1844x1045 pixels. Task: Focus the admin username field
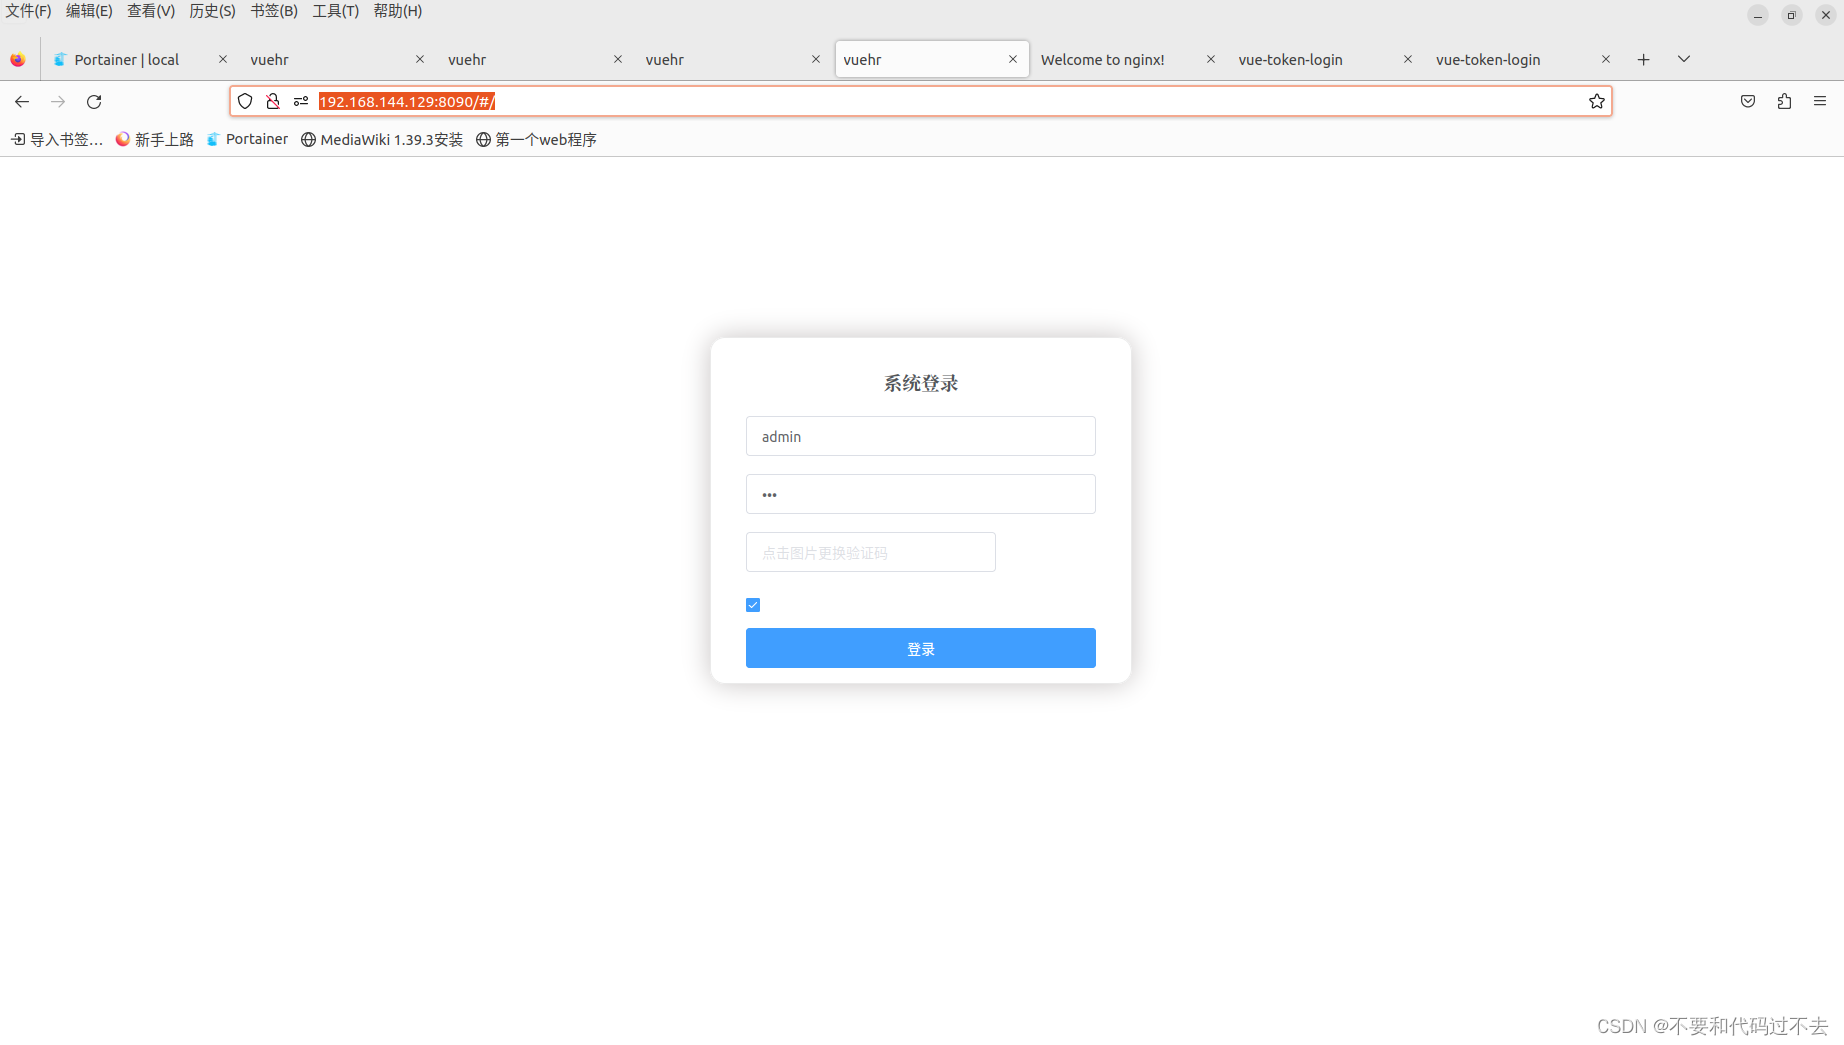(x=921, y=436)
